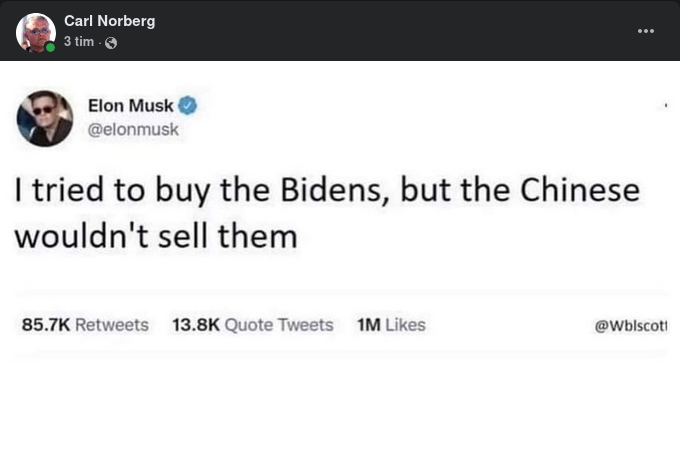Click the blue verified badge
The height and width of the screenshot is (456, 680).
point(187,106)
